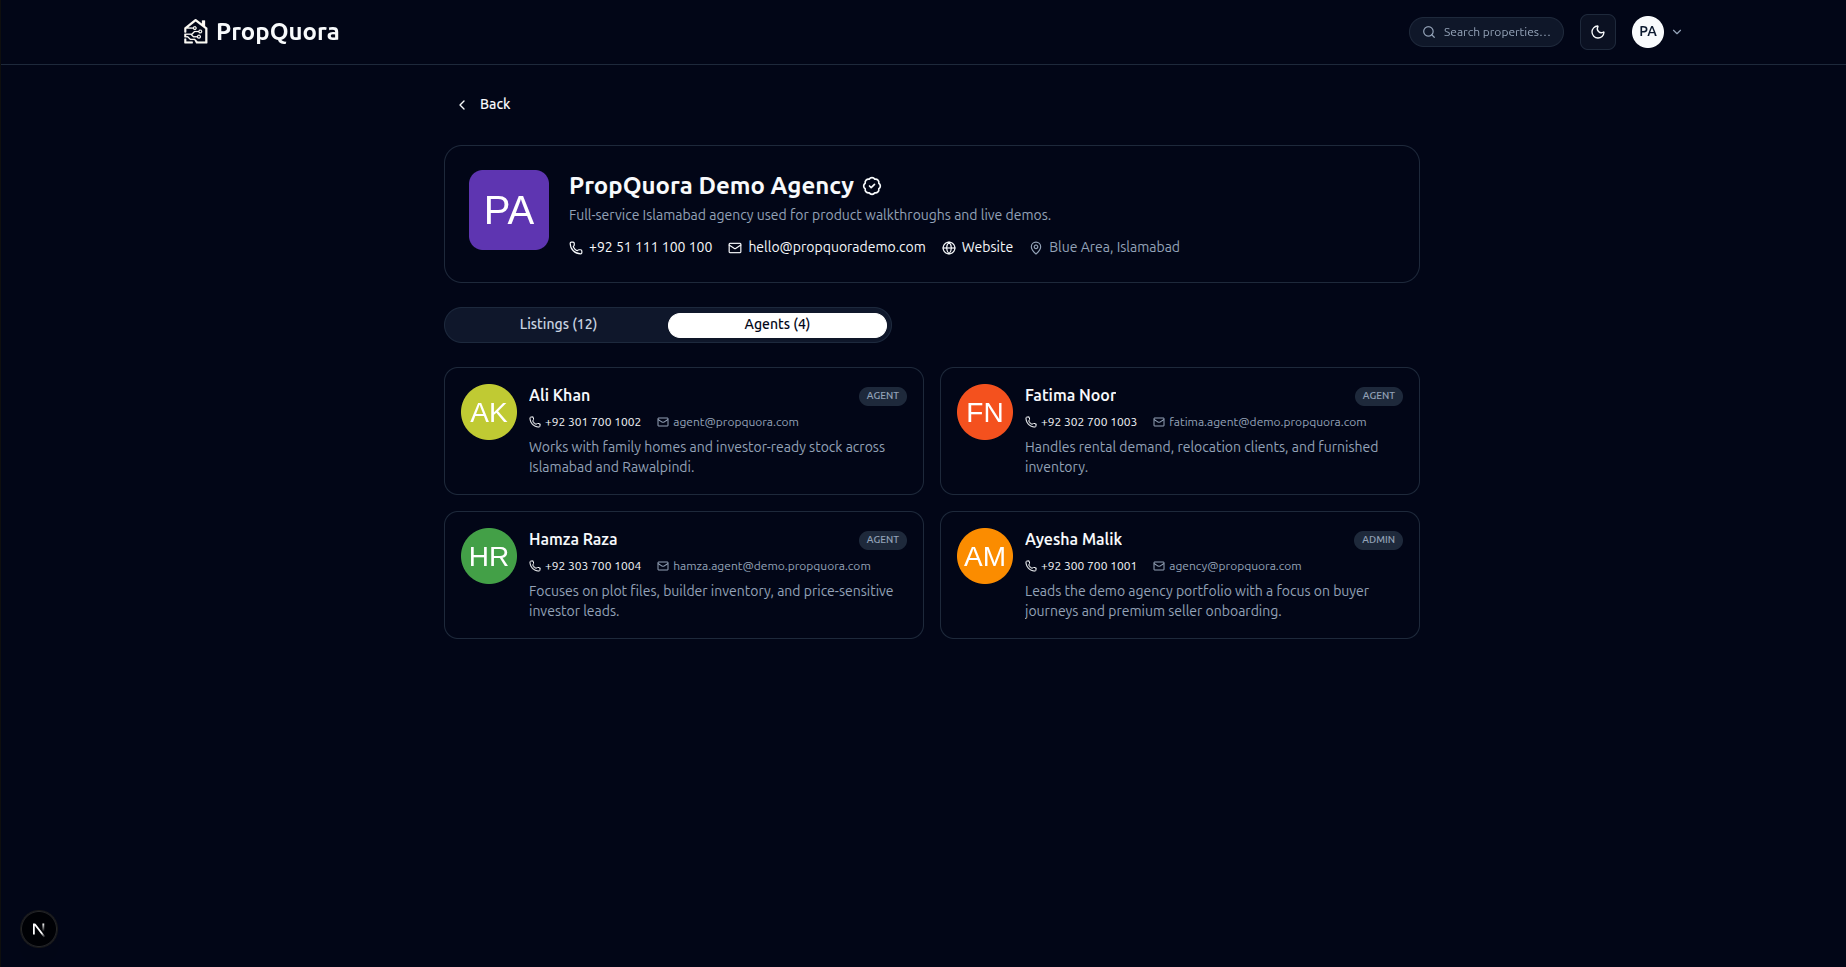Email fatima.agent@demo.propquora.com
The image size is (1846, 967).
coord(1268,422)
